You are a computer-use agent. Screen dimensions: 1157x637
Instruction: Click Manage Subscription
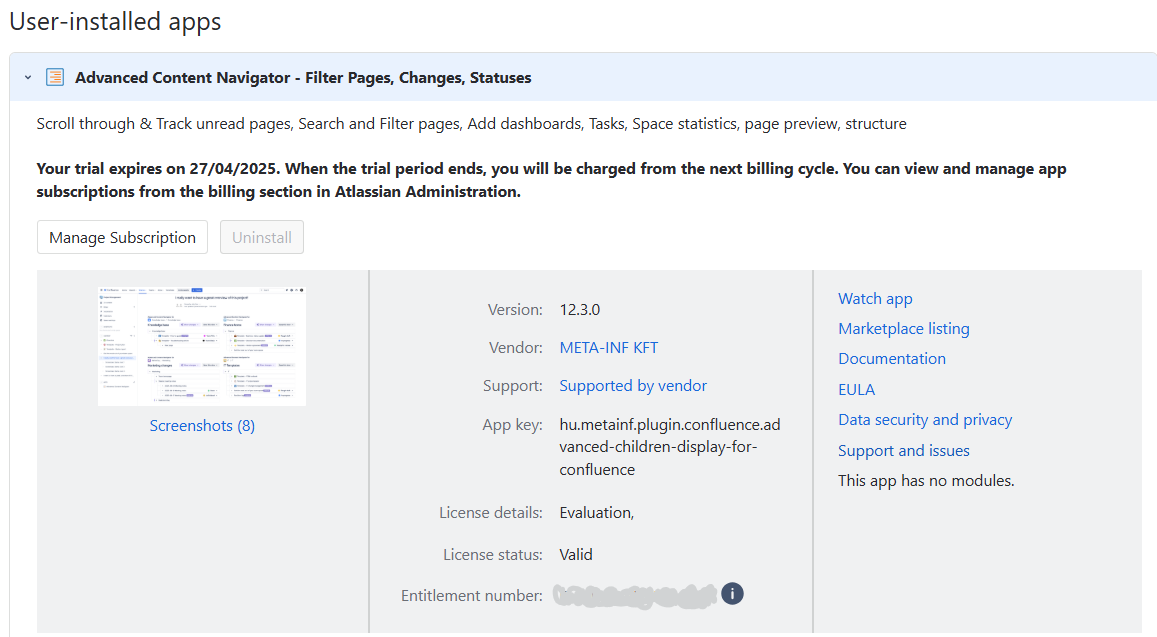click(x=122, y=237)
